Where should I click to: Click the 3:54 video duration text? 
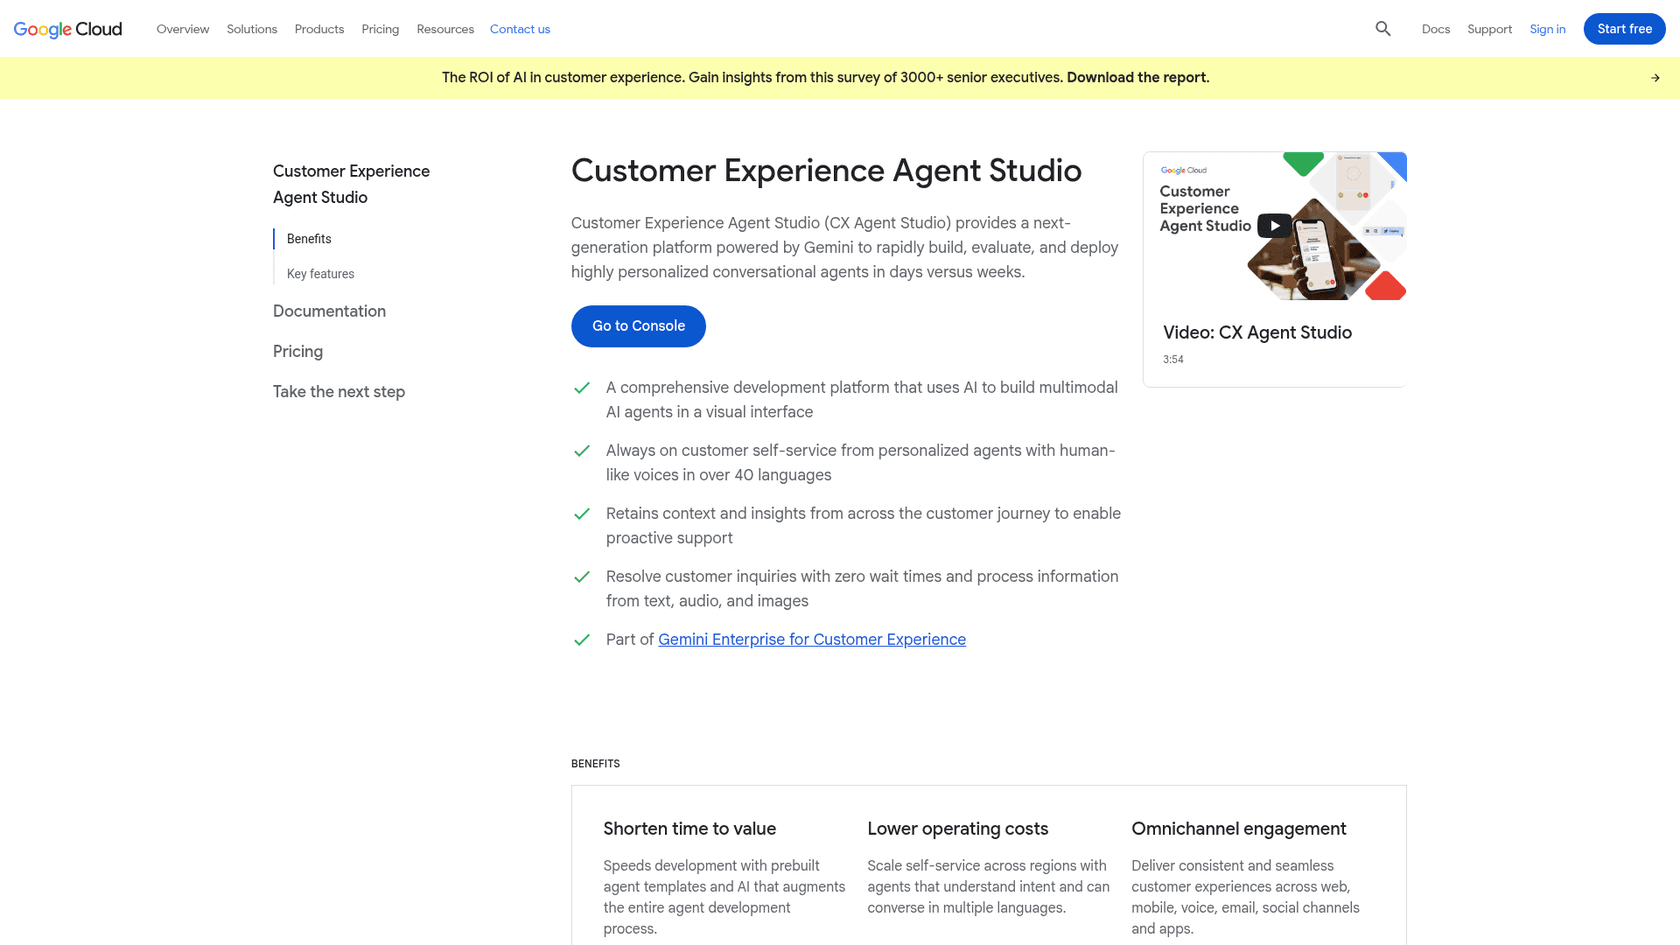pyautogui.click(x=1173, y=360)
